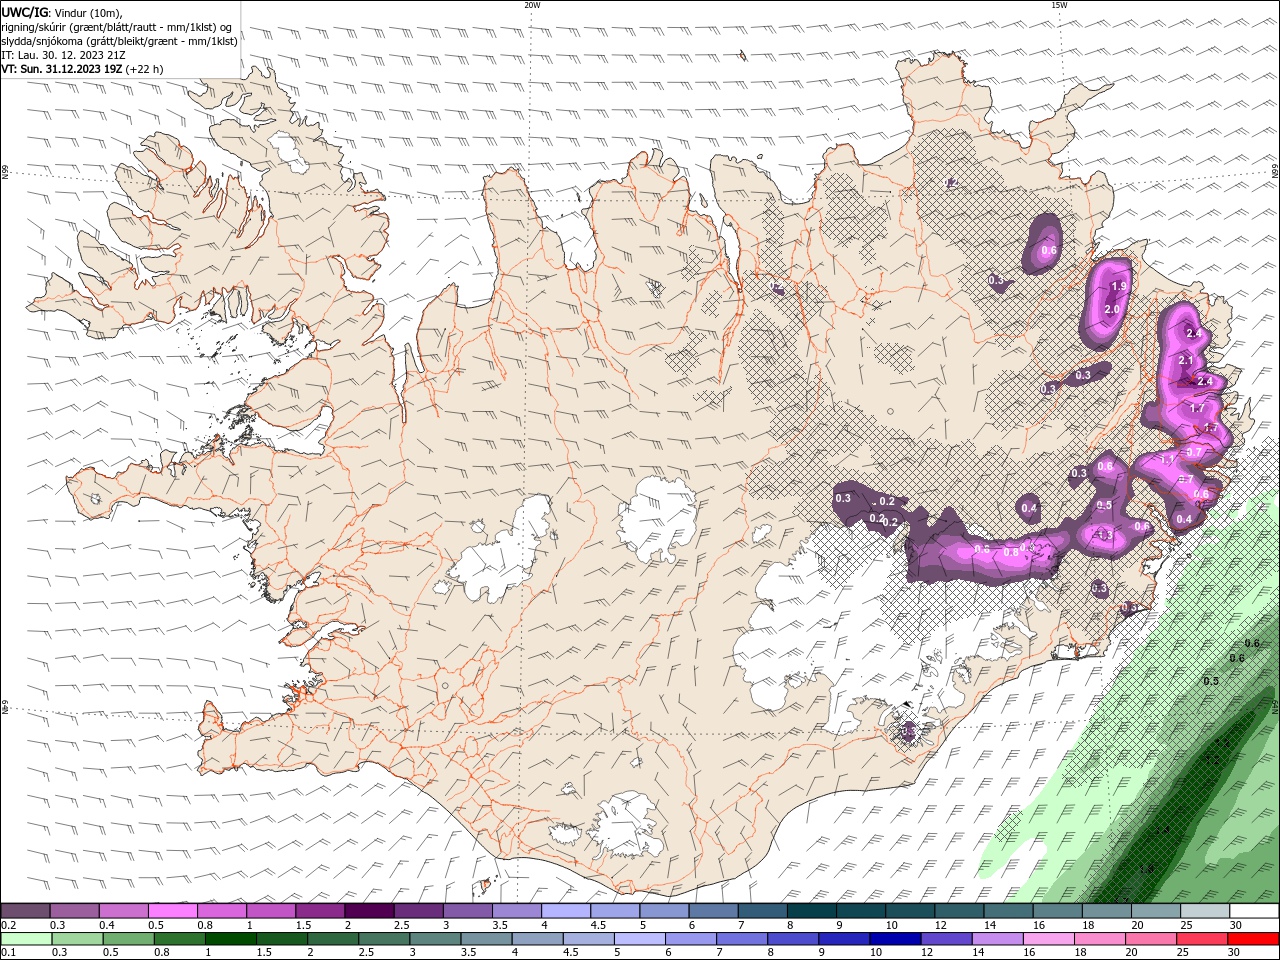Select the bottom legend swatch labeled 0.5
Screen dimensions: 1280x960
(x=129, y=939)
